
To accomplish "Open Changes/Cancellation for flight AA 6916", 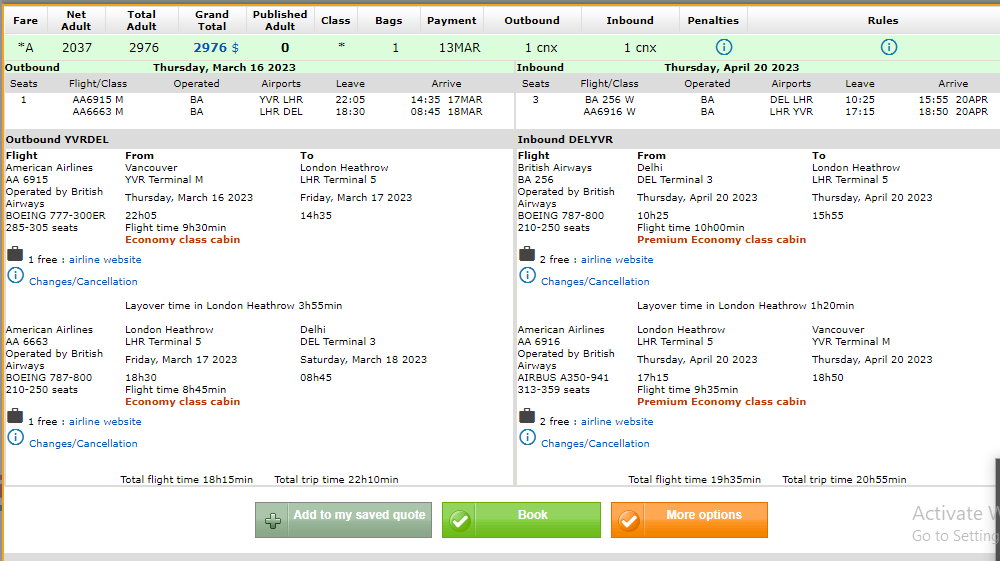I will pyautogui.click(x=595, y=444).
